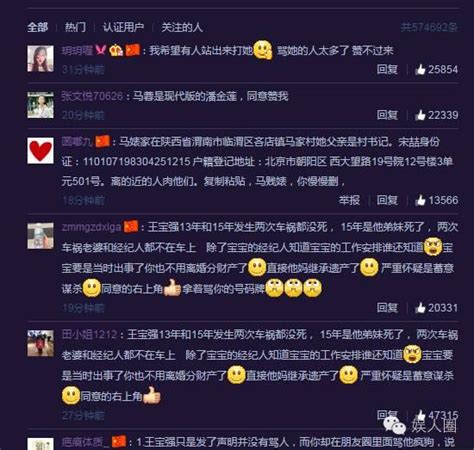The width and height of the screenshot is (474, 450).
Task: Click thumbs-up on 22339-like comment
Action: tap(420, 115)
